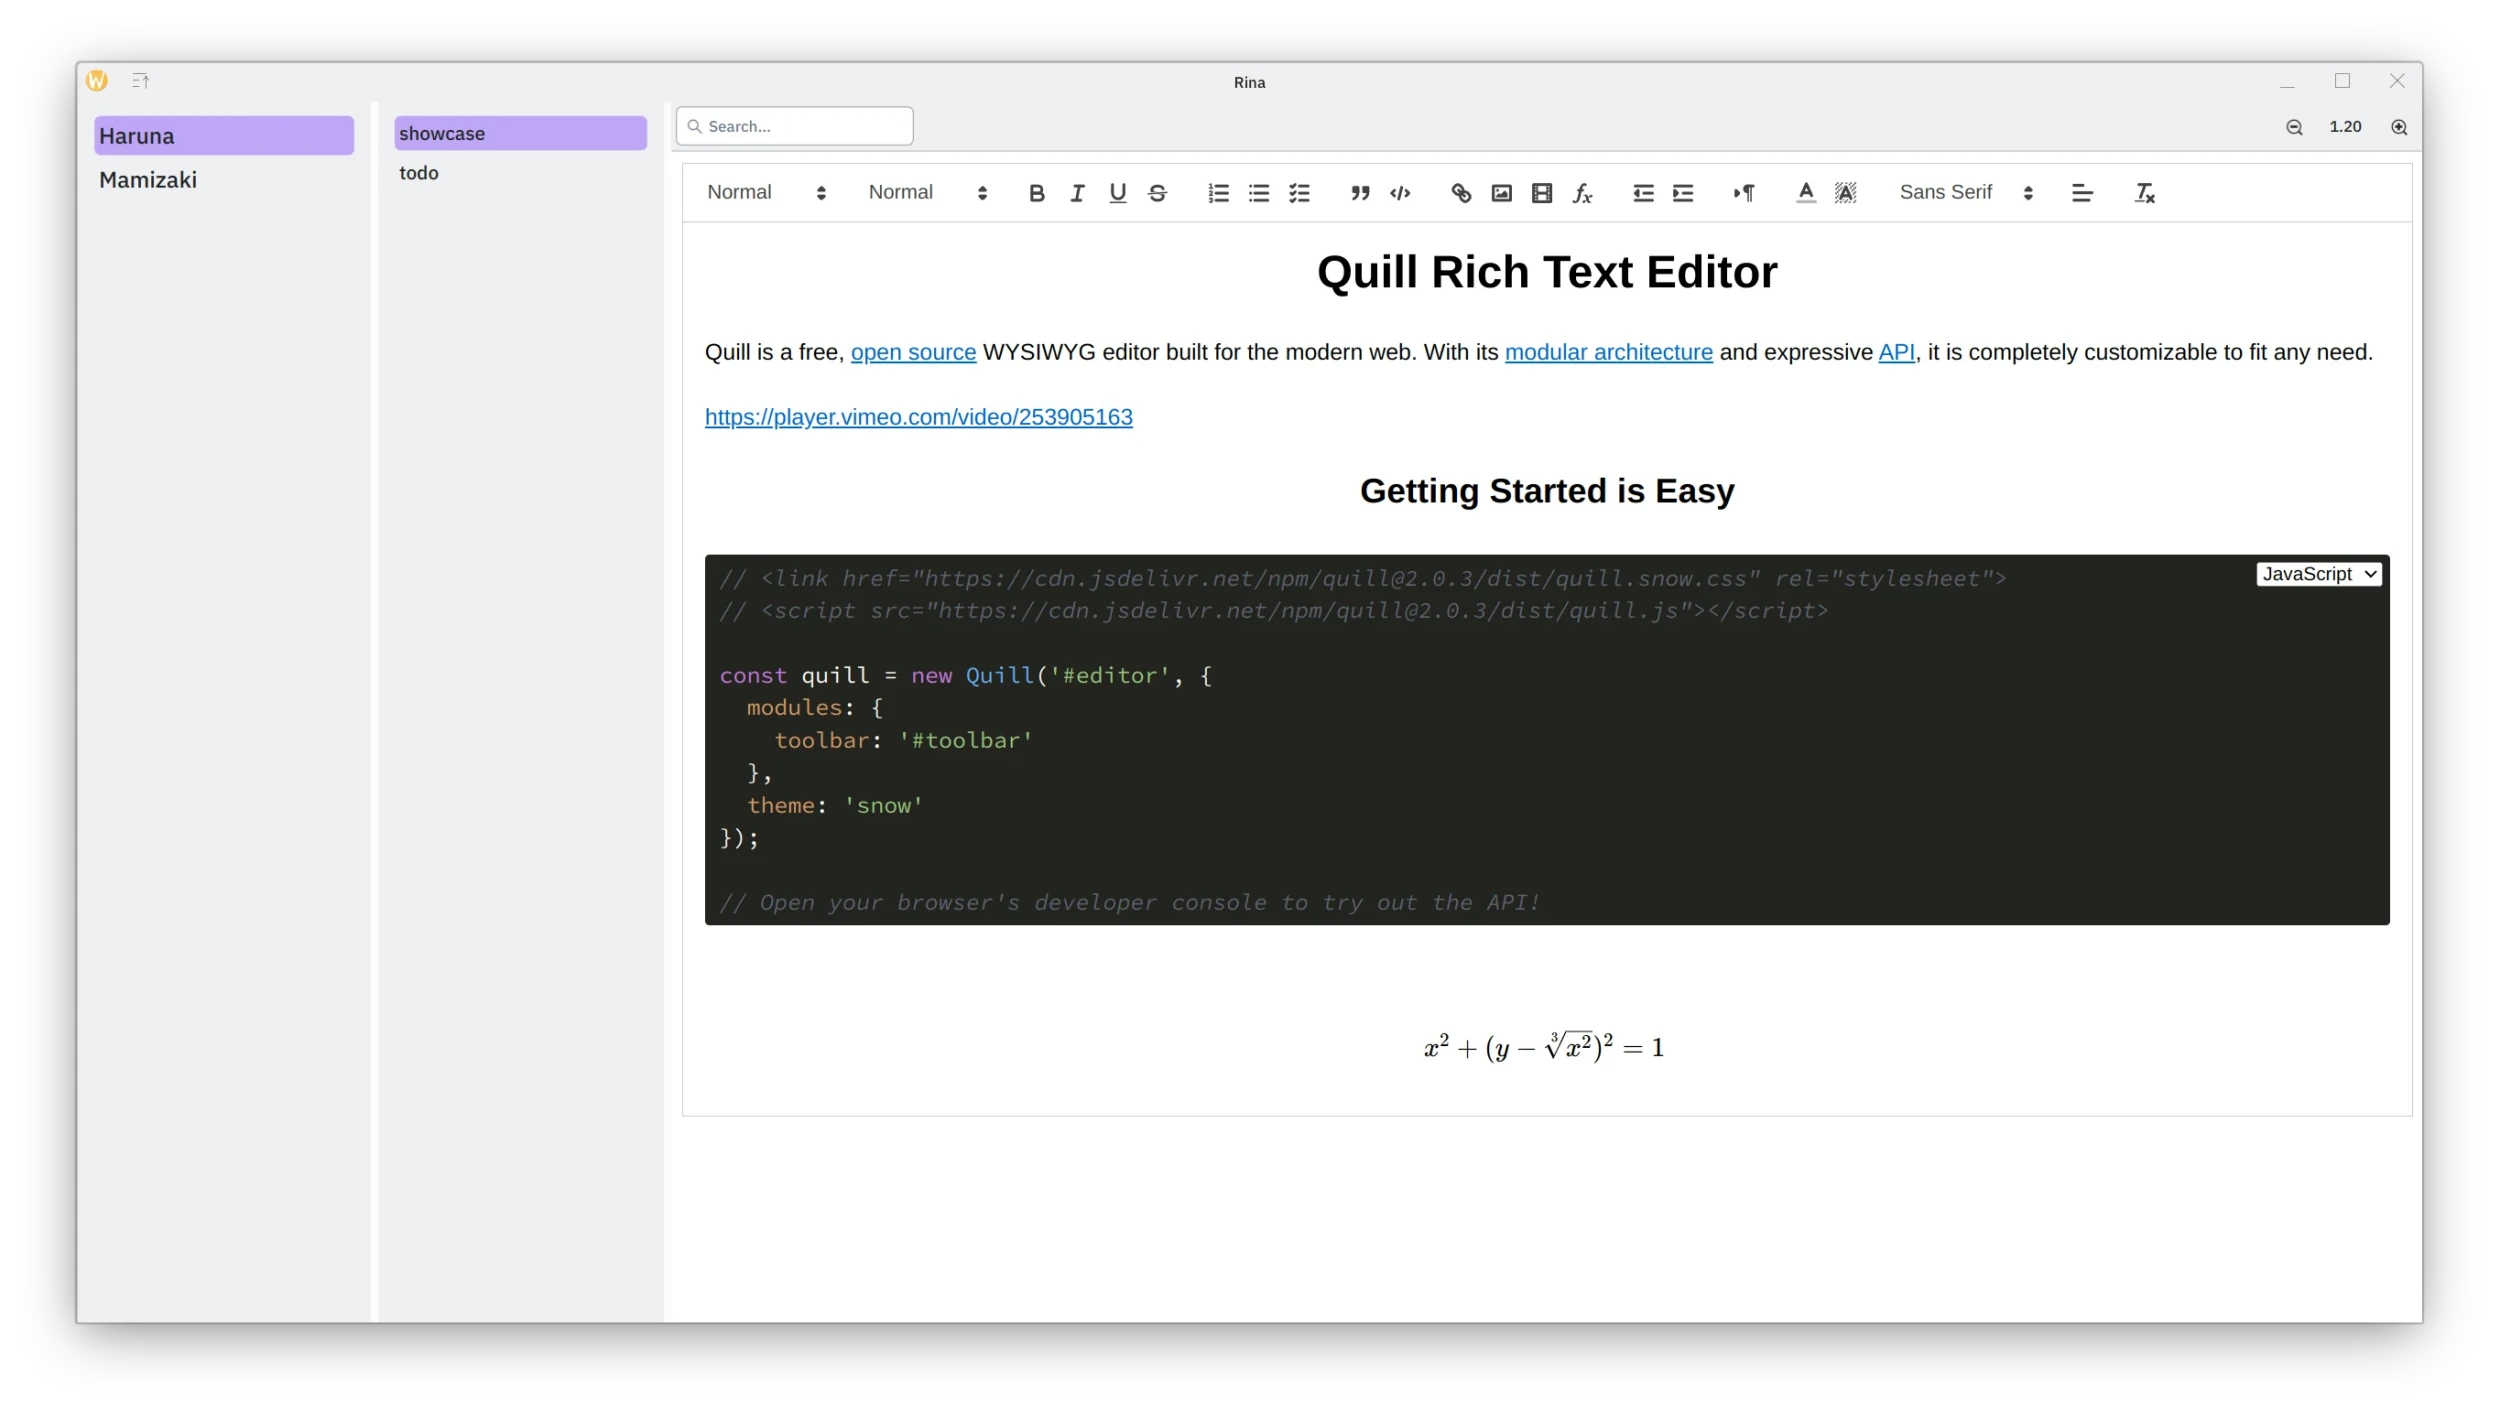This screenshot has height=1414, width=2500.
Task: Insert a checklist
Action: click(x=1299, y=193)
